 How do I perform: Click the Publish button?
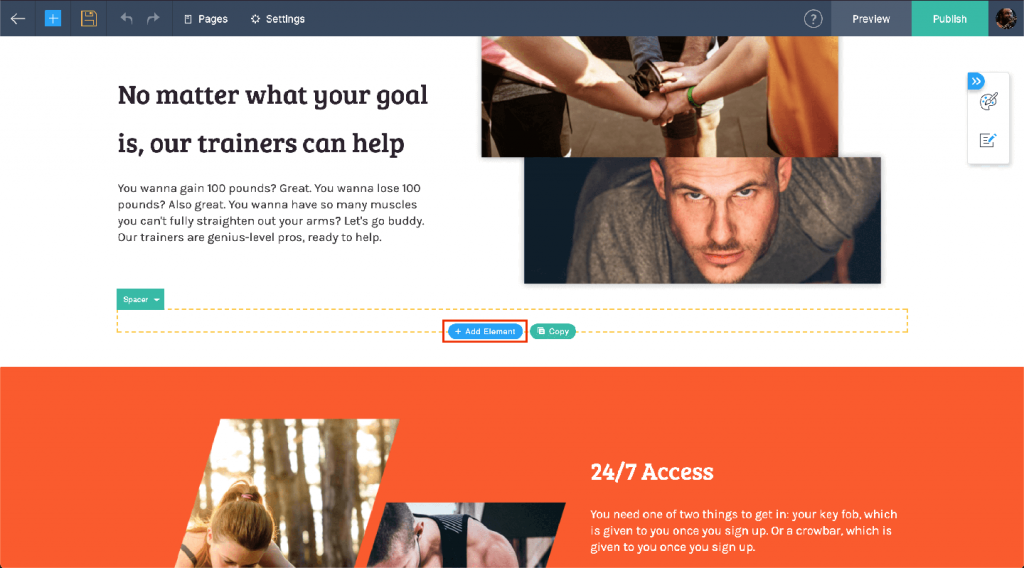(950, 18)
